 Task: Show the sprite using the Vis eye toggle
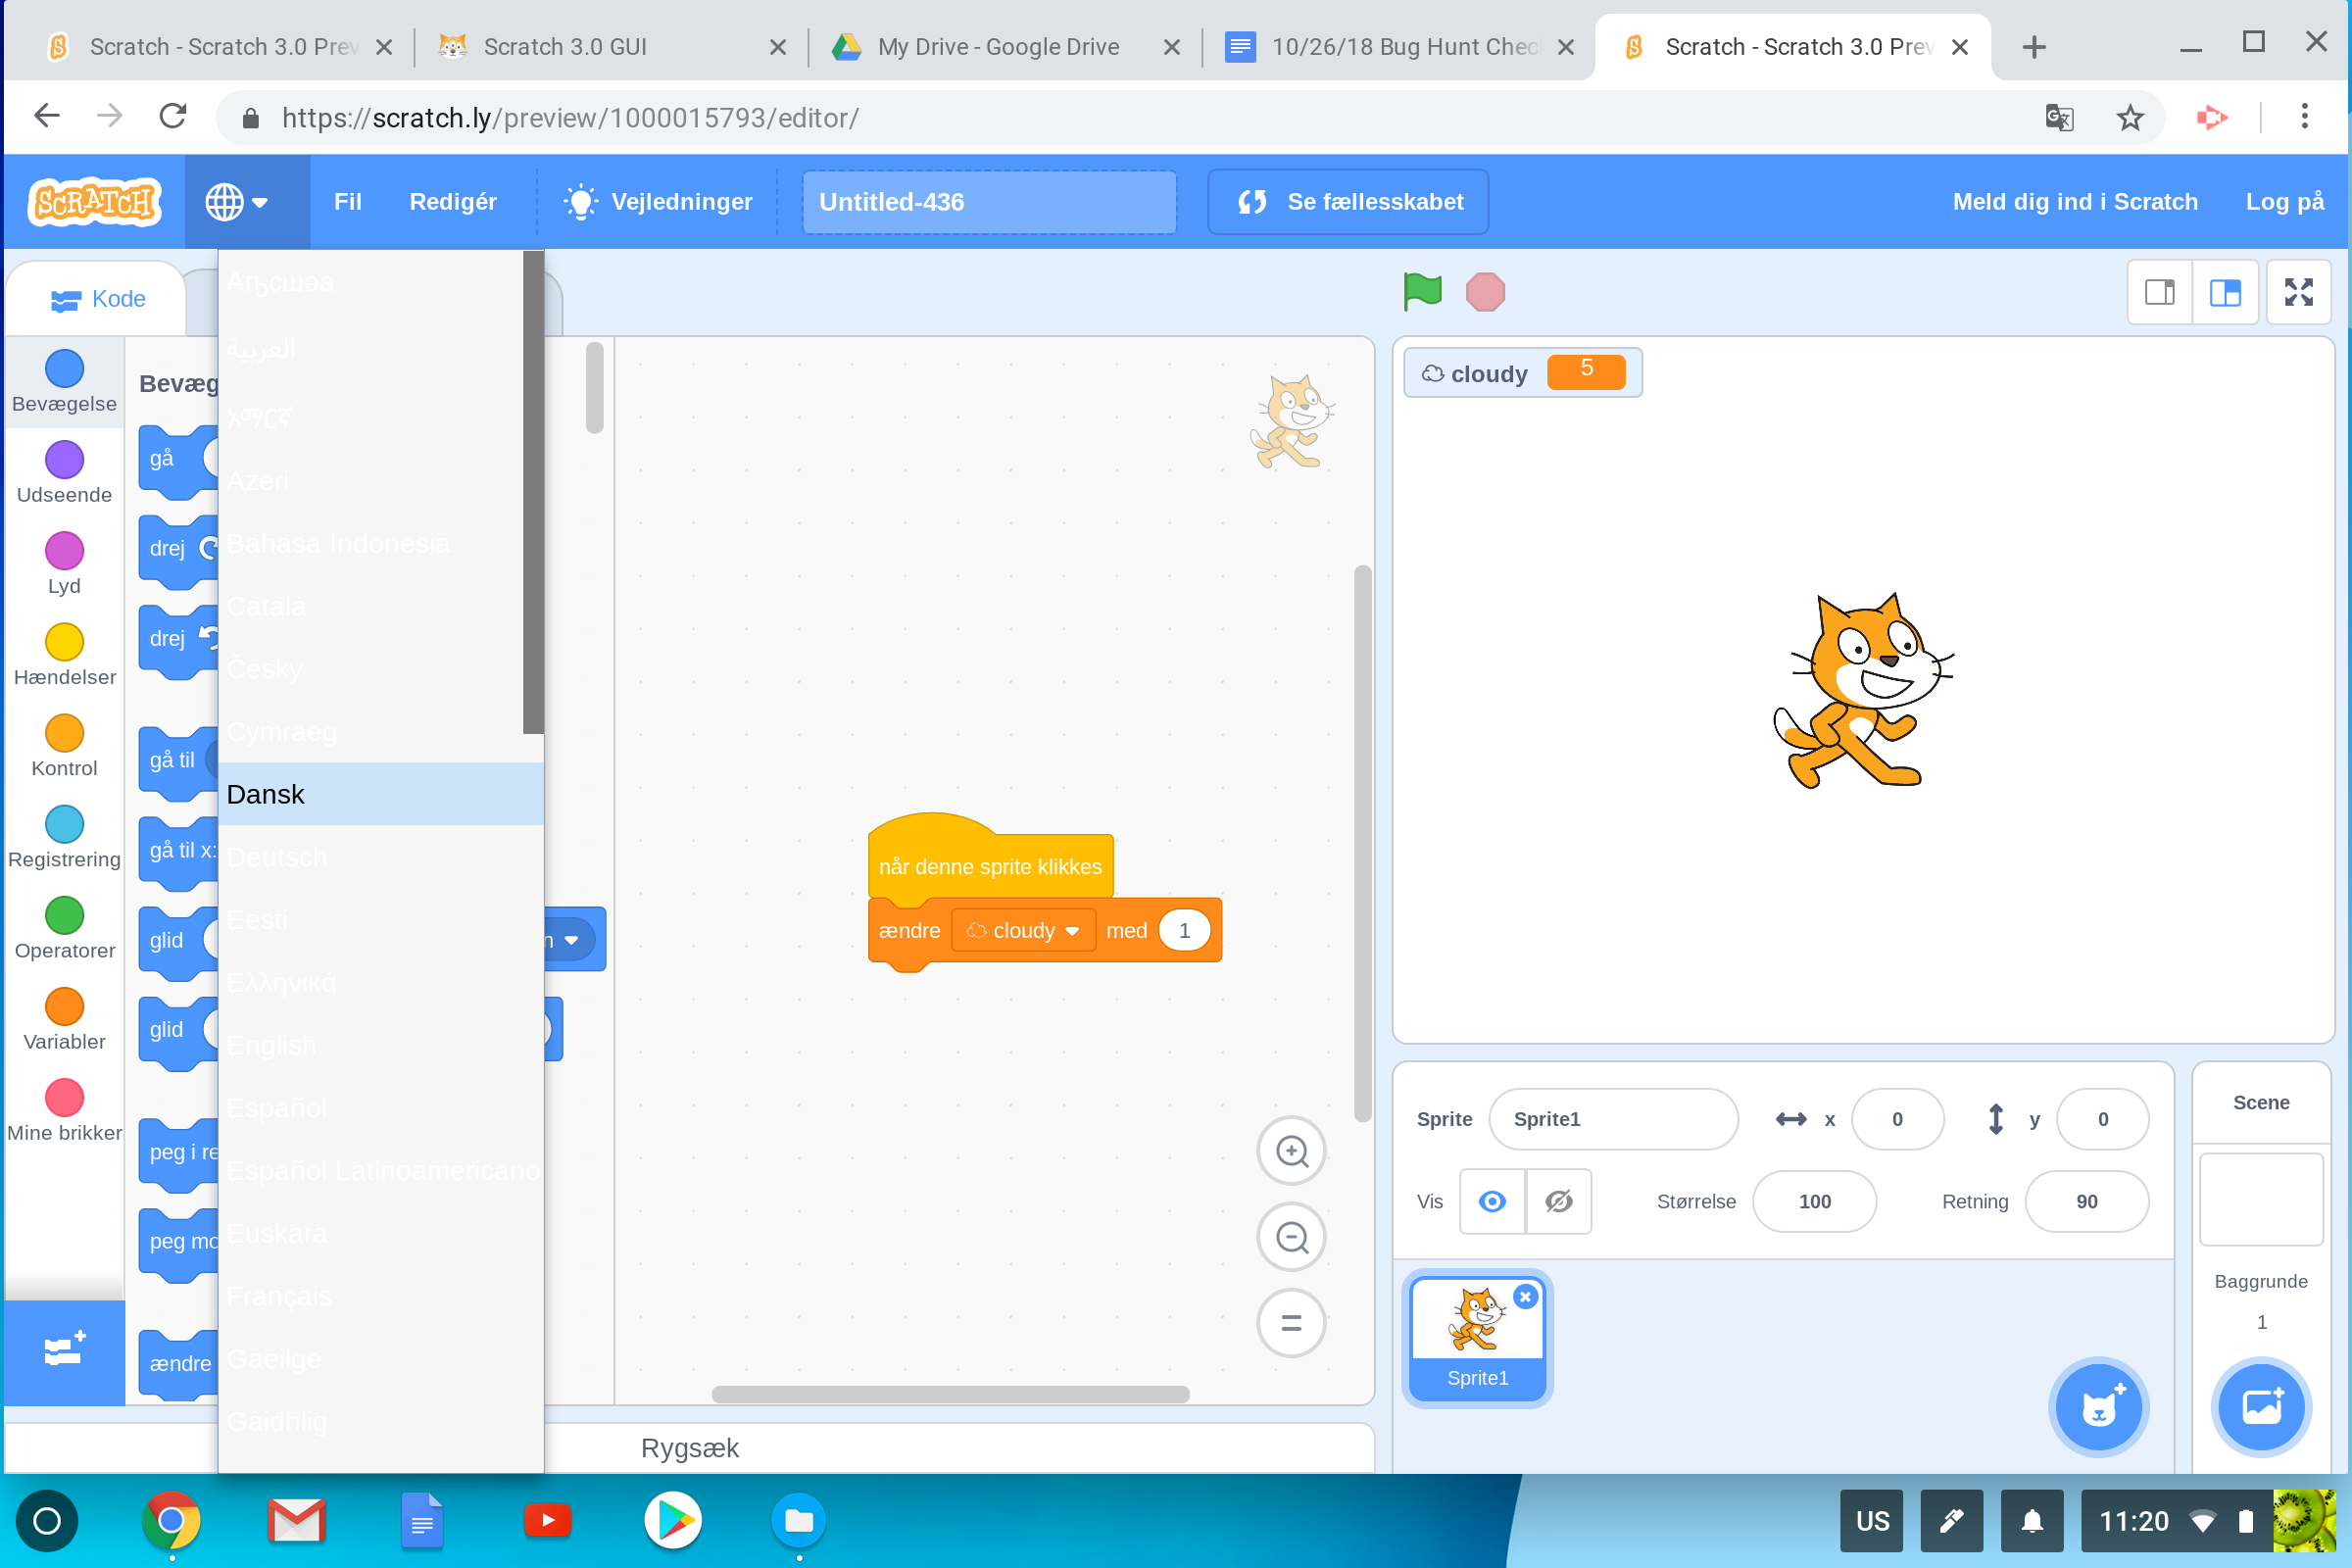pyautogui.click(x=1492, y=1201)
